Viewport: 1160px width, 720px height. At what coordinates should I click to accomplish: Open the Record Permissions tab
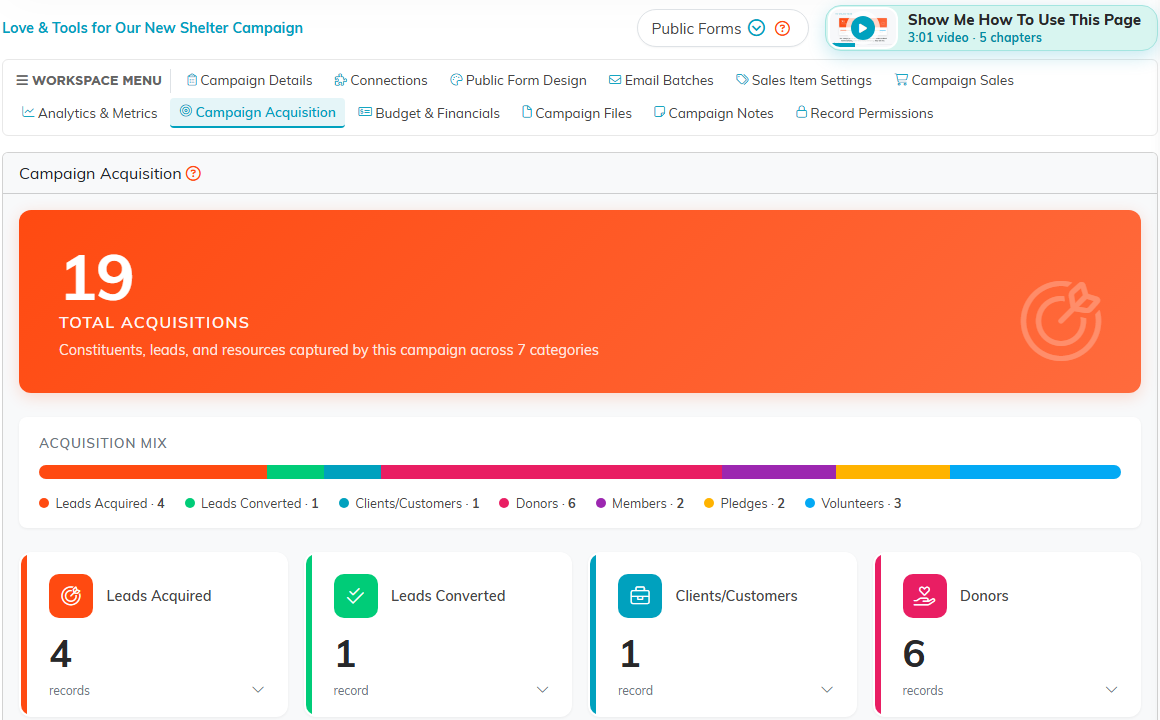click(865, 113)
